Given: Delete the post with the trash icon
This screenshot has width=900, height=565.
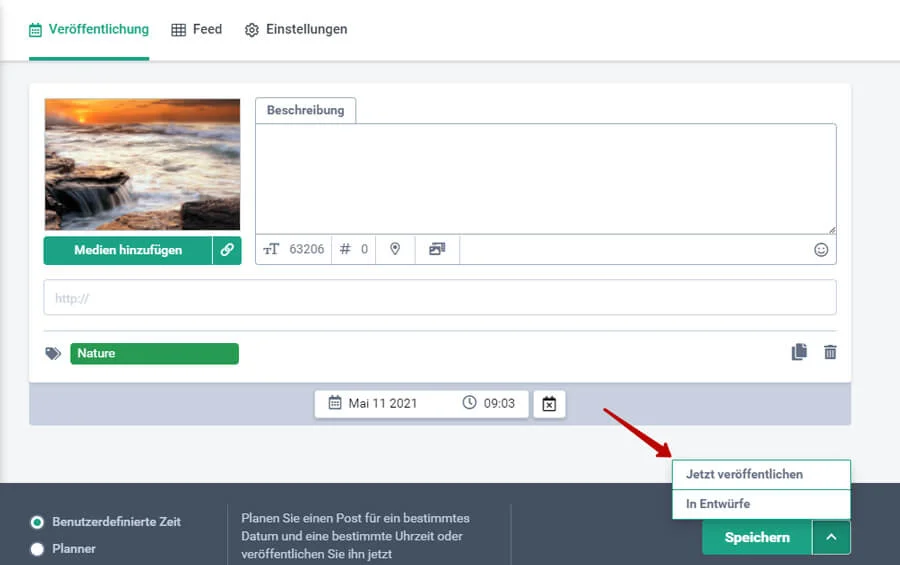Looking at the screenshot, I should click(x=830, y=352).
